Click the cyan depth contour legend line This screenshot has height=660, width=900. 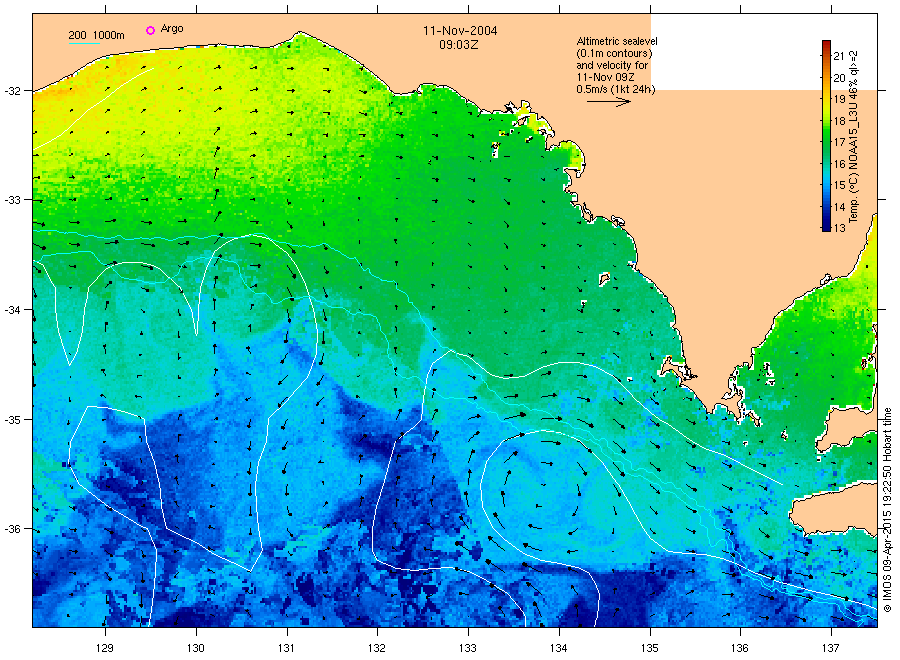pyautogui.click(x=84, y=43)
